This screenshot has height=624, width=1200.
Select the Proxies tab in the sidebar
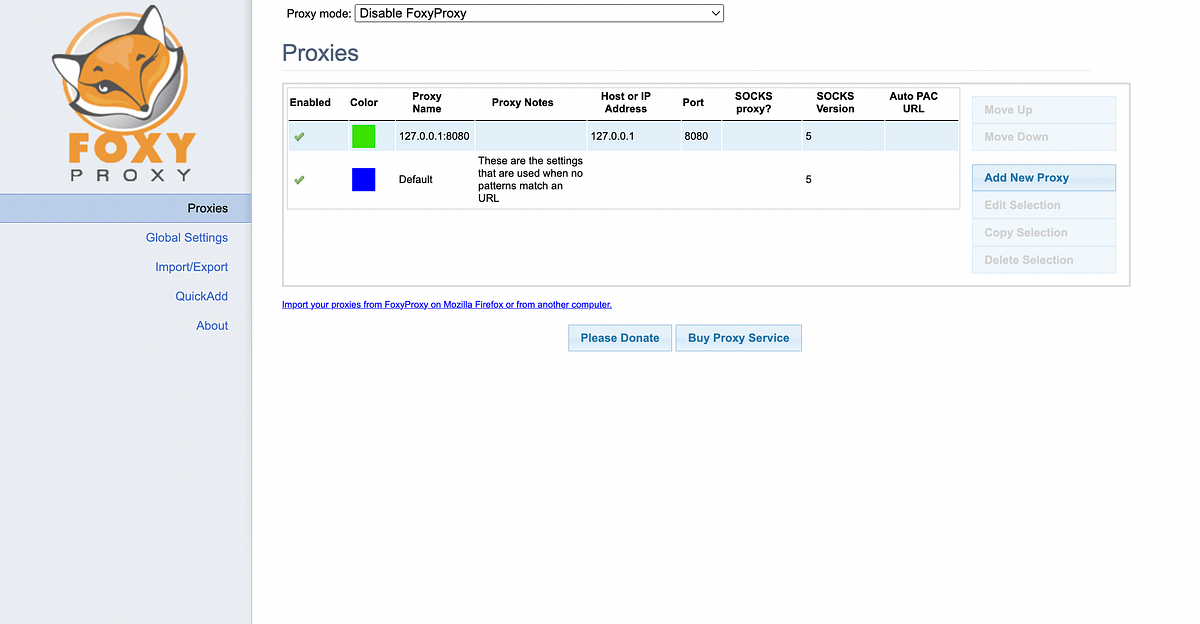click(x=207, y=208)
